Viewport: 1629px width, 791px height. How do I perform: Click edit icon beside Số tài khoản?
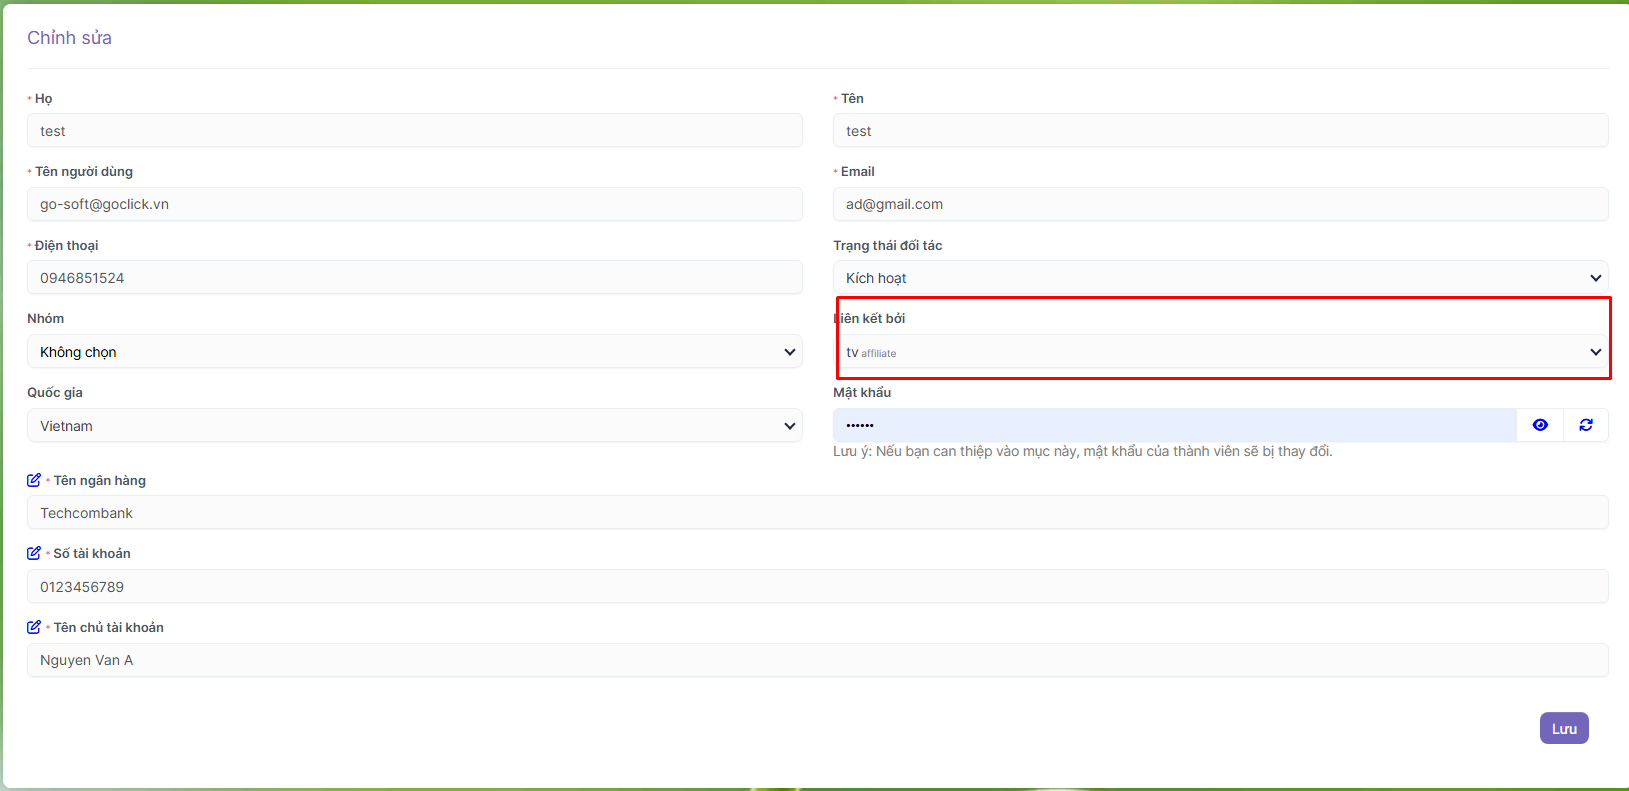(x=34, y=553)
